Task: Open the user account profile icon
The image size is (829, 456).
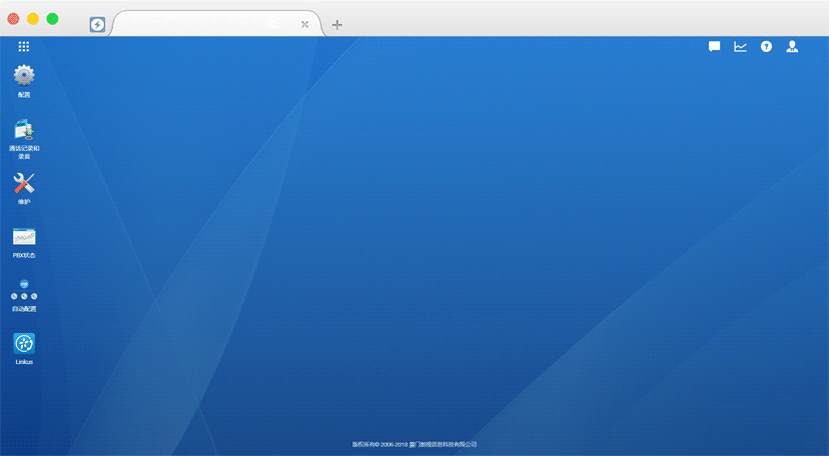Action: coord(792,46)
